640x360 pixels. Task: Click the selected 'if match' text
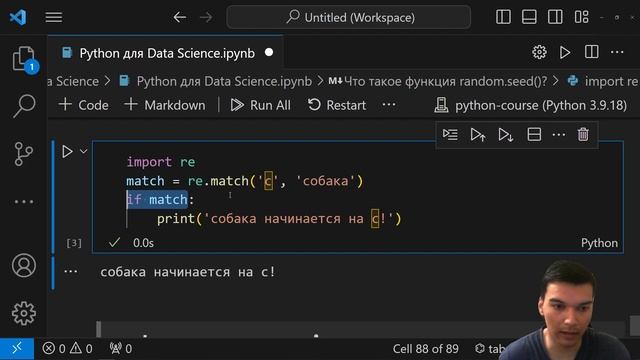click(x=157, y=200)
